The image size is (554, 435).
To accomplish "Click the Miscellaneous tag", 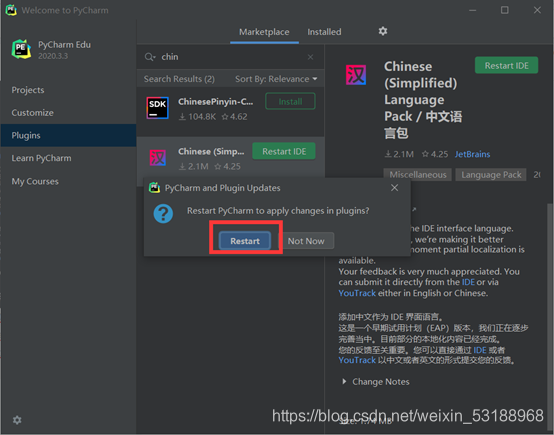I will 418,175.
